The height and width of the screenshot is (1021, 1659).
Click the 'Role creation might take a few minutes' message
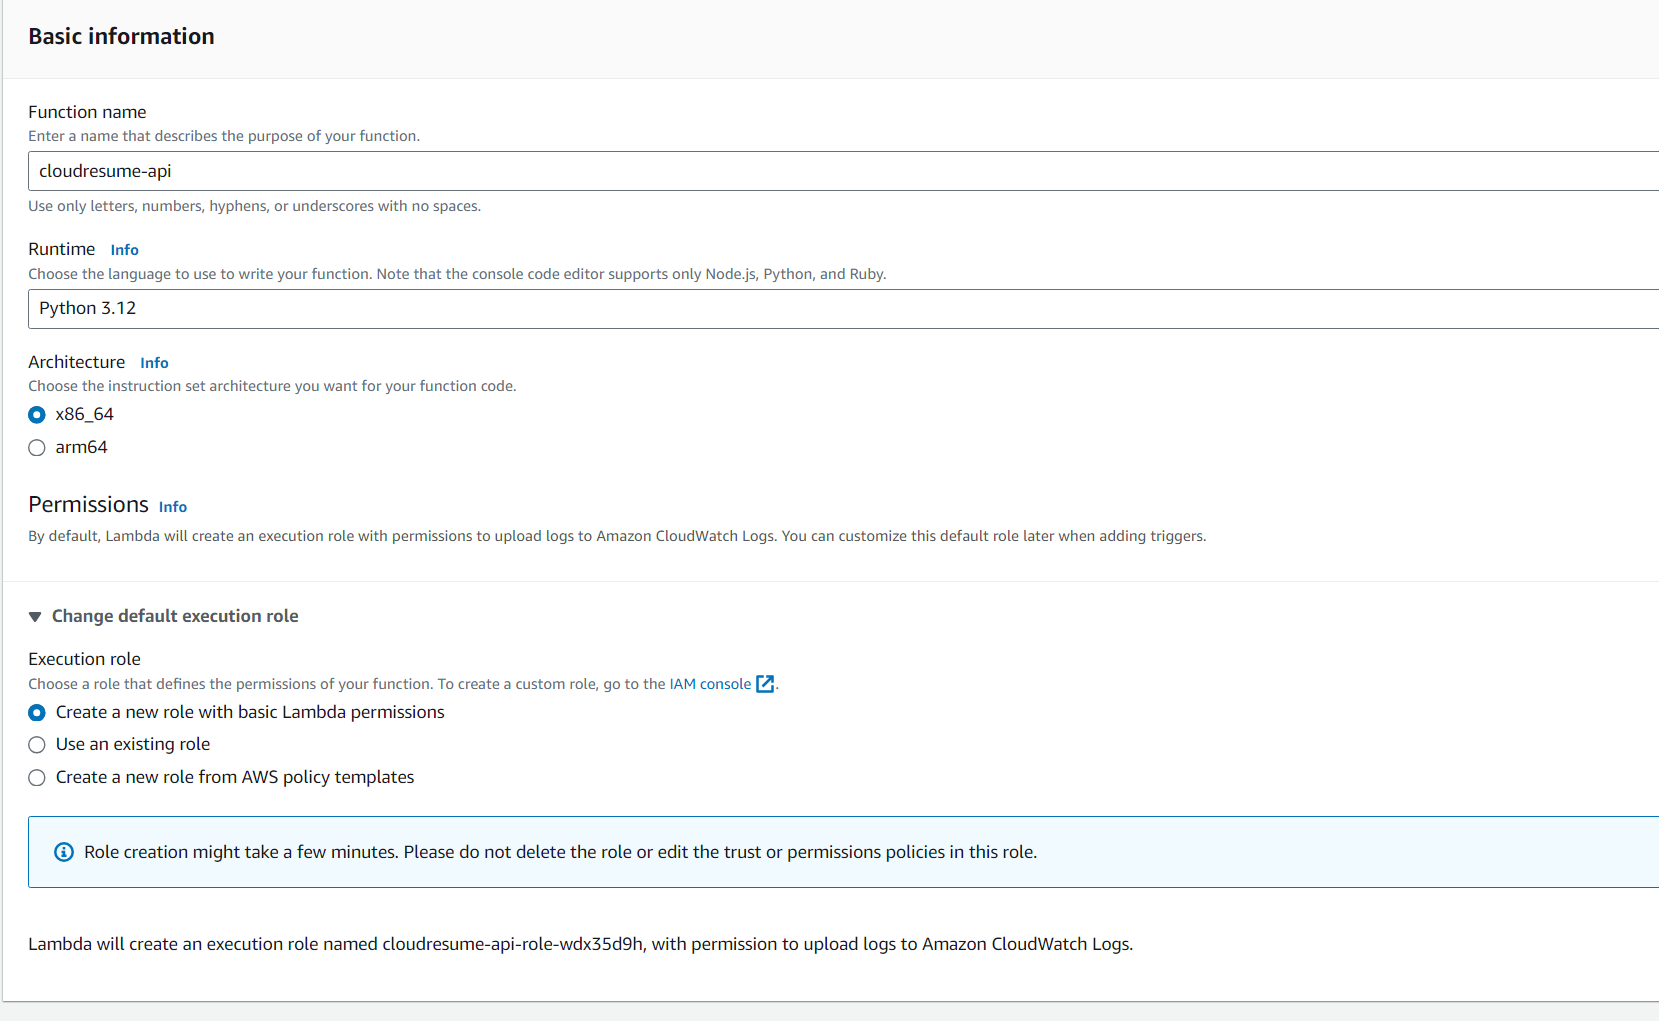pyautogui.click(x=560, y=852)
